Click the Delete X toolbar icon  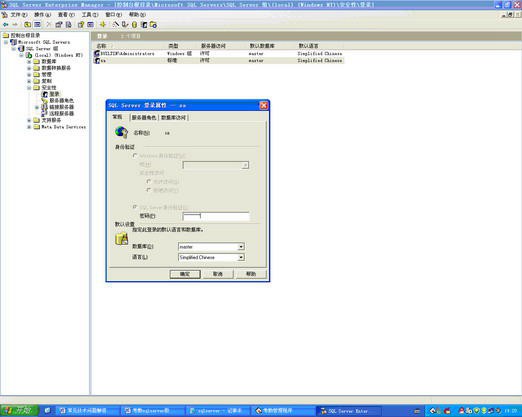pos(48,25)
